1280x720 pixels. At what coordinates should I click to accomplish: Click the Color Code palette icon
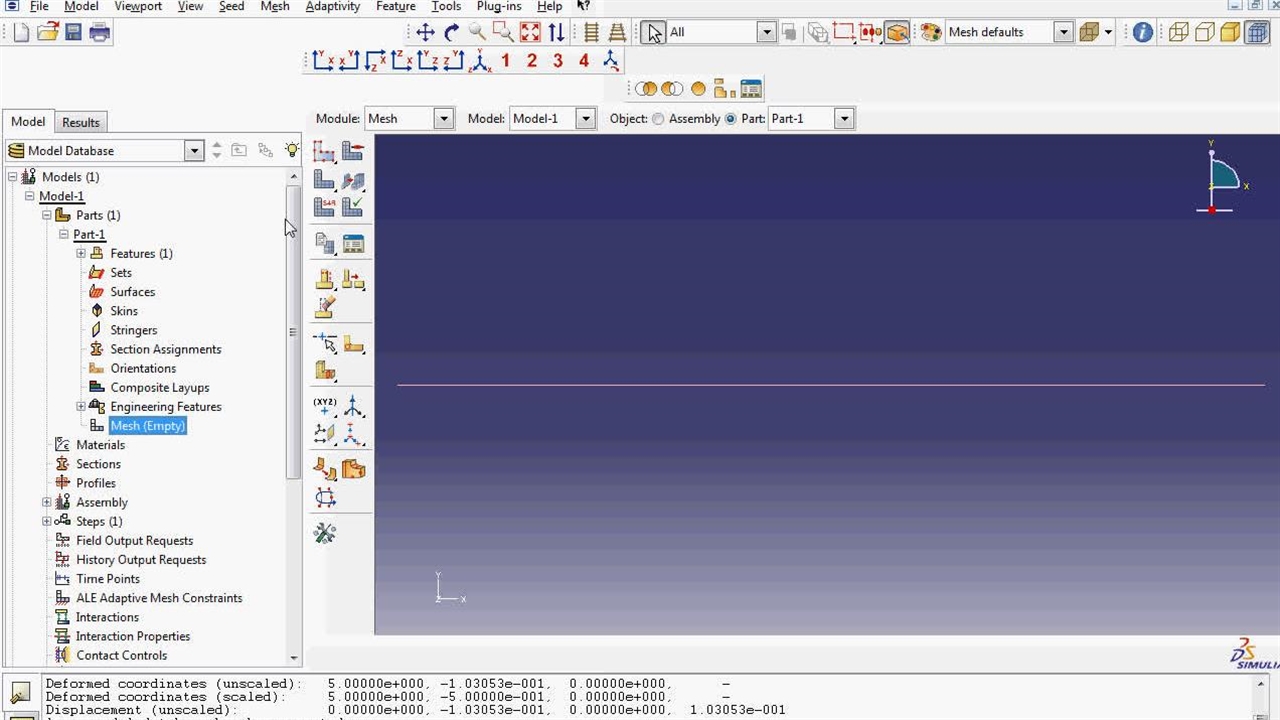(x=931, y=32)
